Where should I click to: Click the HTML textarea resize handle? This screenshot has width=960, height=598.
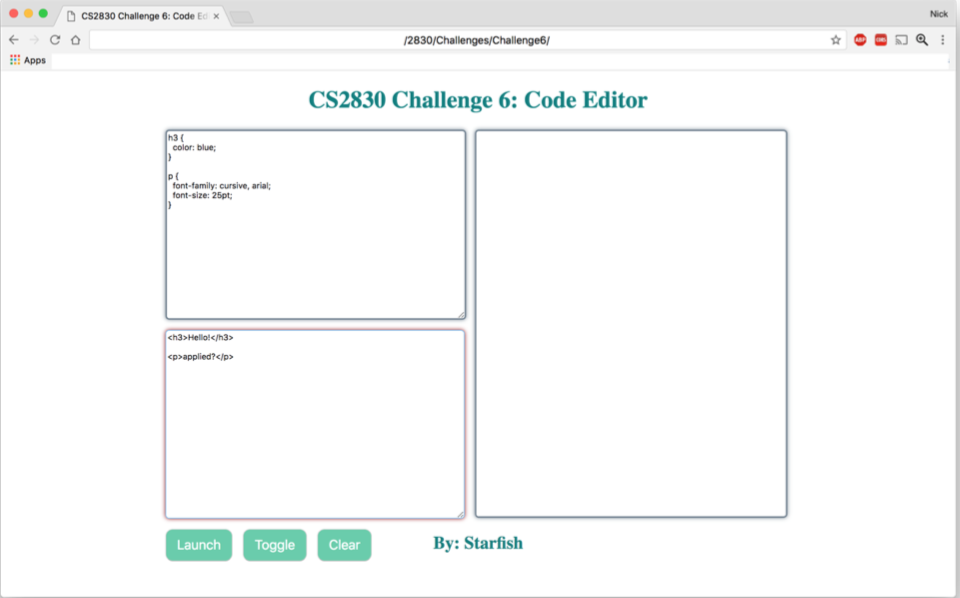point(461,515)
